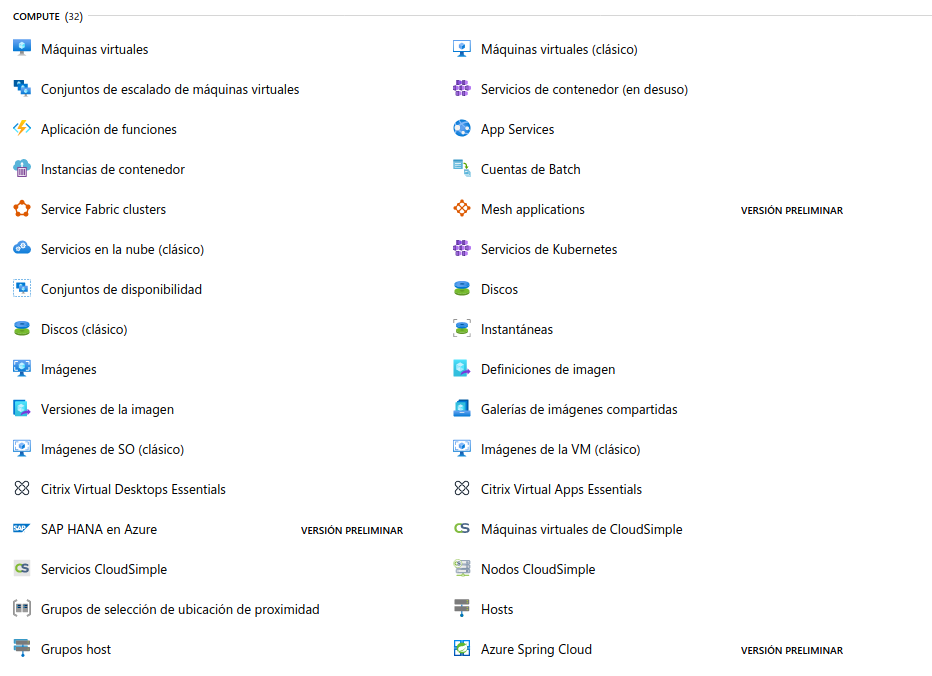Click the purple icon for Servicios de contenedor
The height and width of the screenshot is (676, 932).
click(x=462, y=88)
